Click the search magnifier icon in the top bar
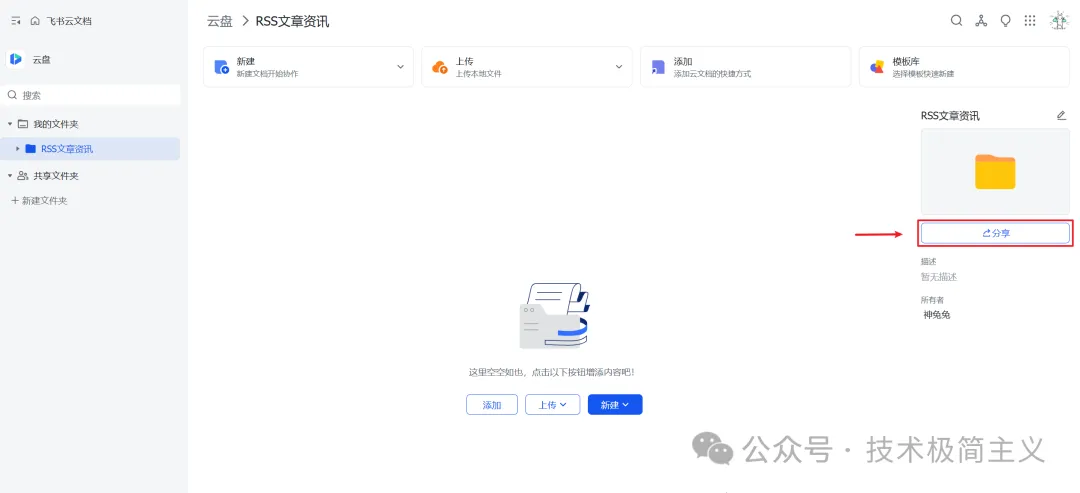The height and width of the screenshot is (493, 1080). click(x=956, y=21)
